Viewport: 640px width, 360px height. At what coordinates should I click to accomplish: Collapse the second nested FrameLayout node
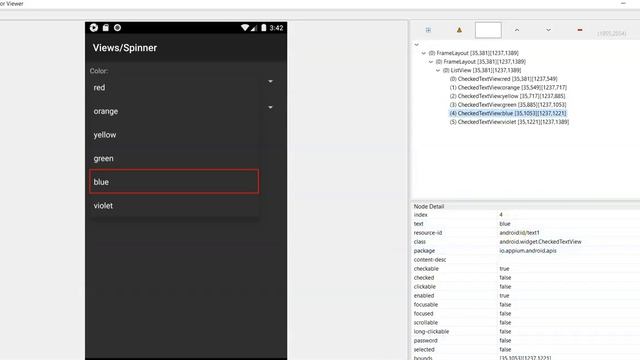coord(431,62)
